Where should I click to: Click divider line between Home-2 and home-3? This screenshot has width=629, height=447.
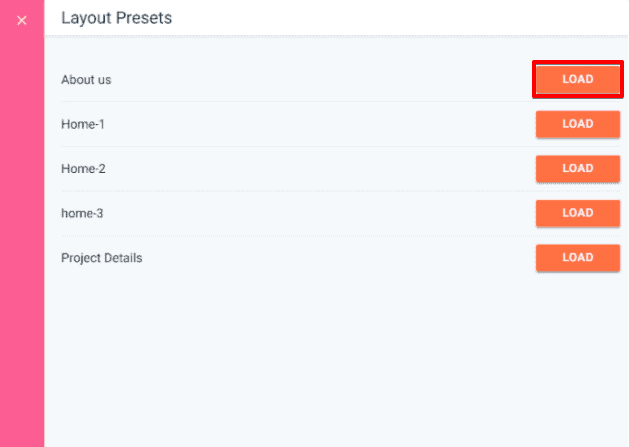coord(300,191)
